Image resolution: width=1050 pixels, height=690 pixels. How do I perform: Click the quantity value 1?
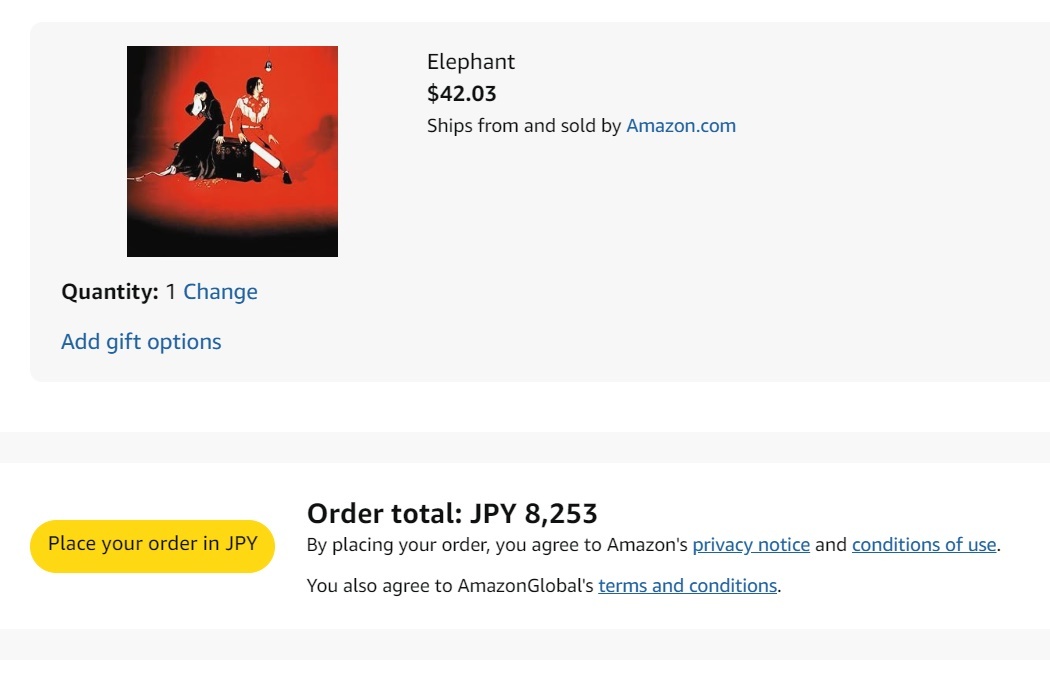[x=171, y=292]
